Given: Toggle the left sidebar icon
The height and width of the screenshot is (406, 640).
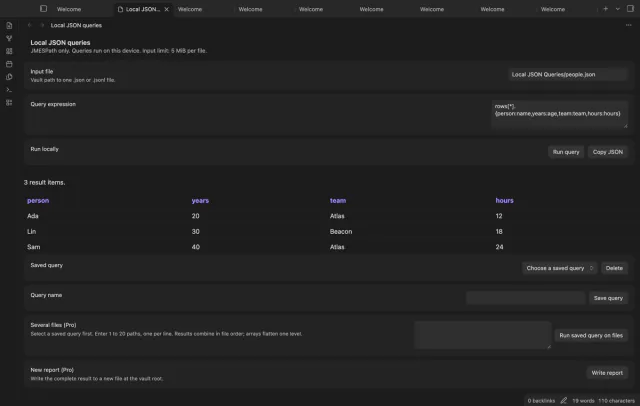Looking at the screenshot, I should pos(44,9).
